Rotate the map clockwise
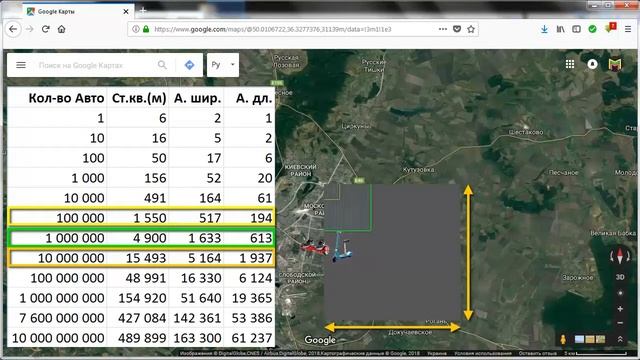This screenshot has height=360, width=640. tap(629, 256)
